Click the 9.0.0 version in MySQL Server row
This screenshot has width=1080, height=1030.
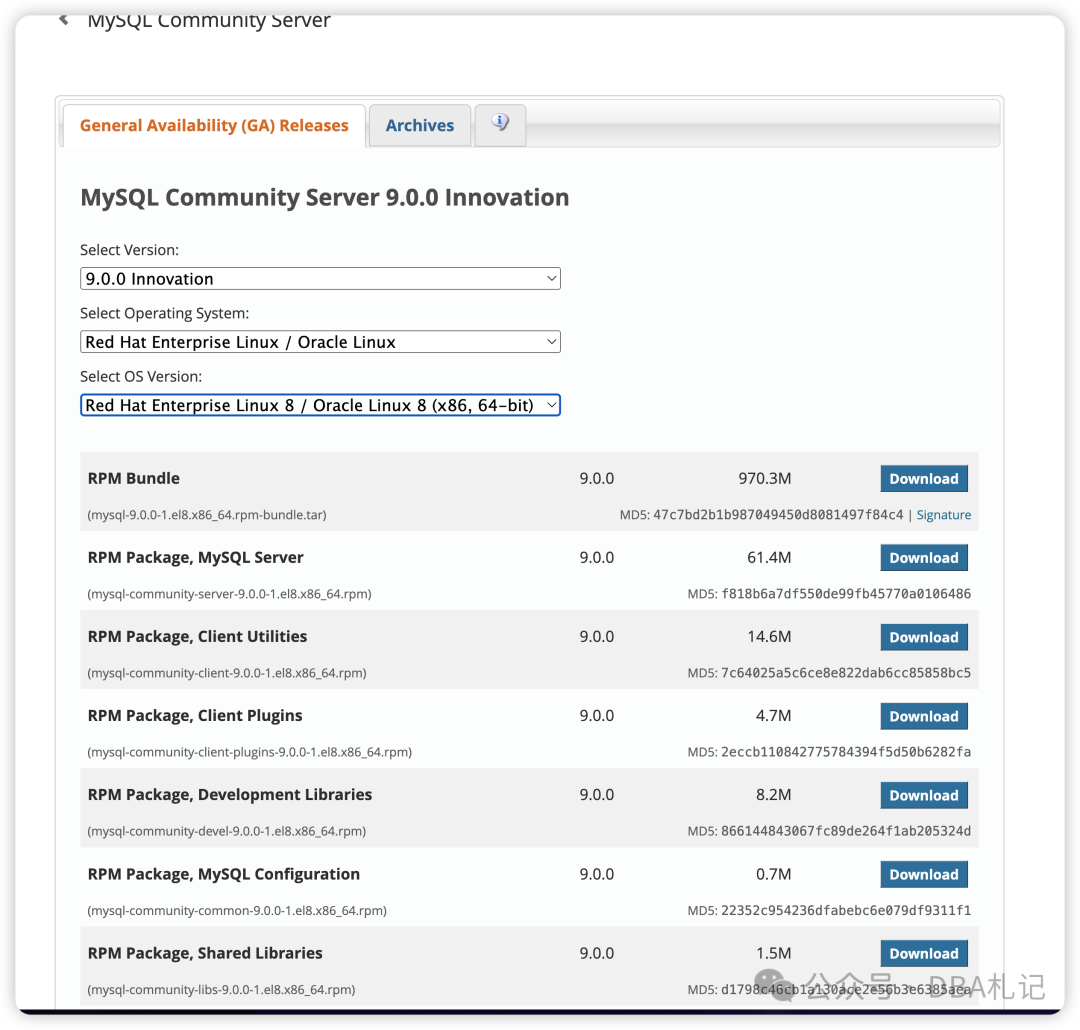596,557
